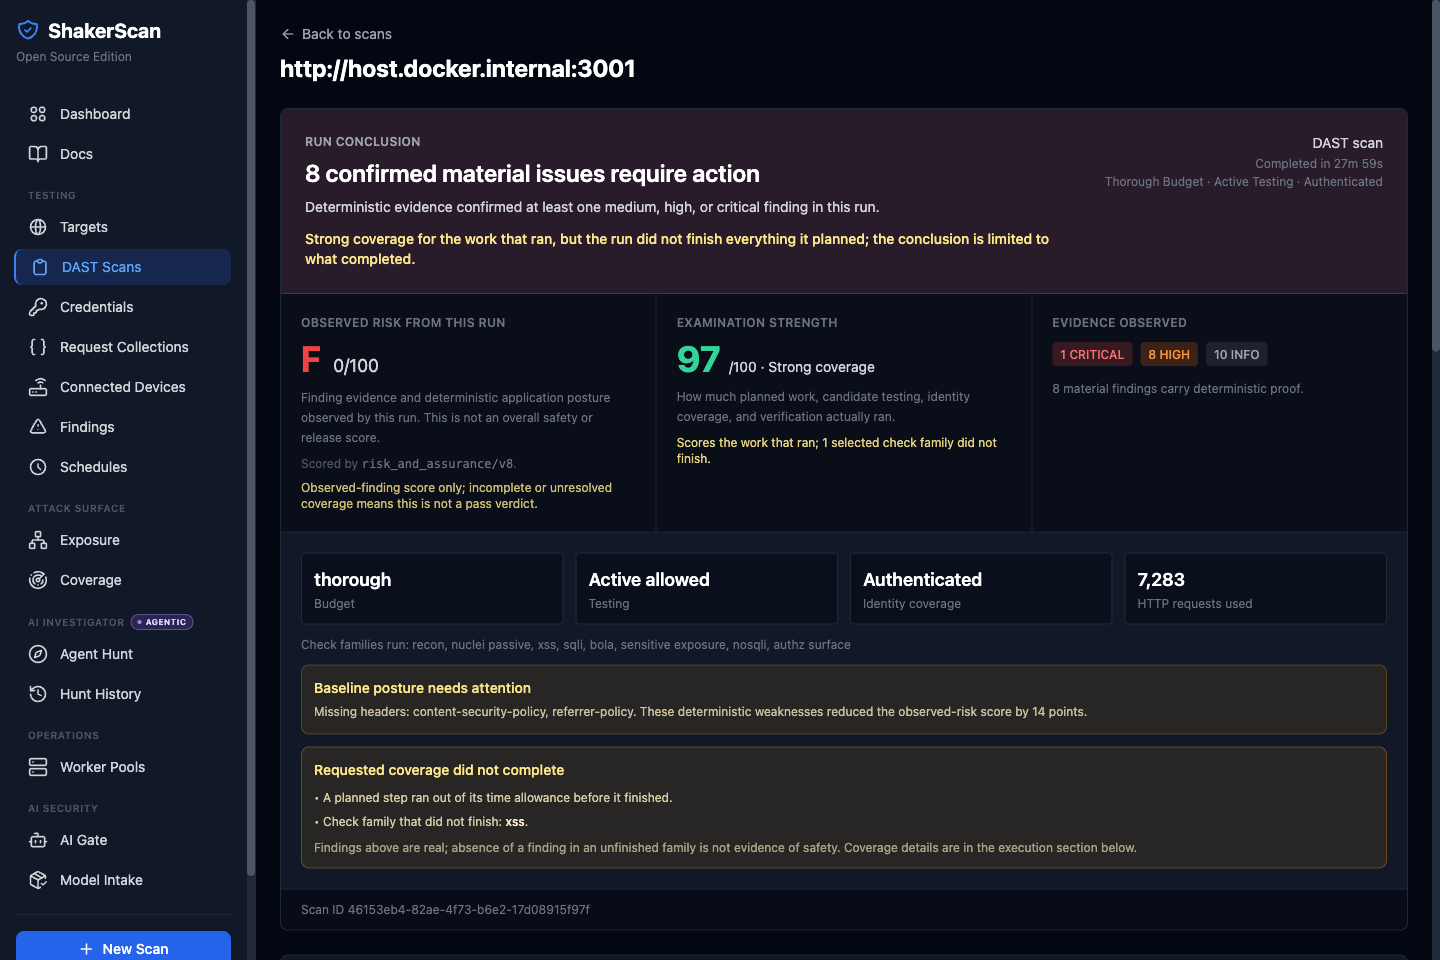Open the Dashboard grid icon
The image size is (1440, 960).
[x=38, y=114]
